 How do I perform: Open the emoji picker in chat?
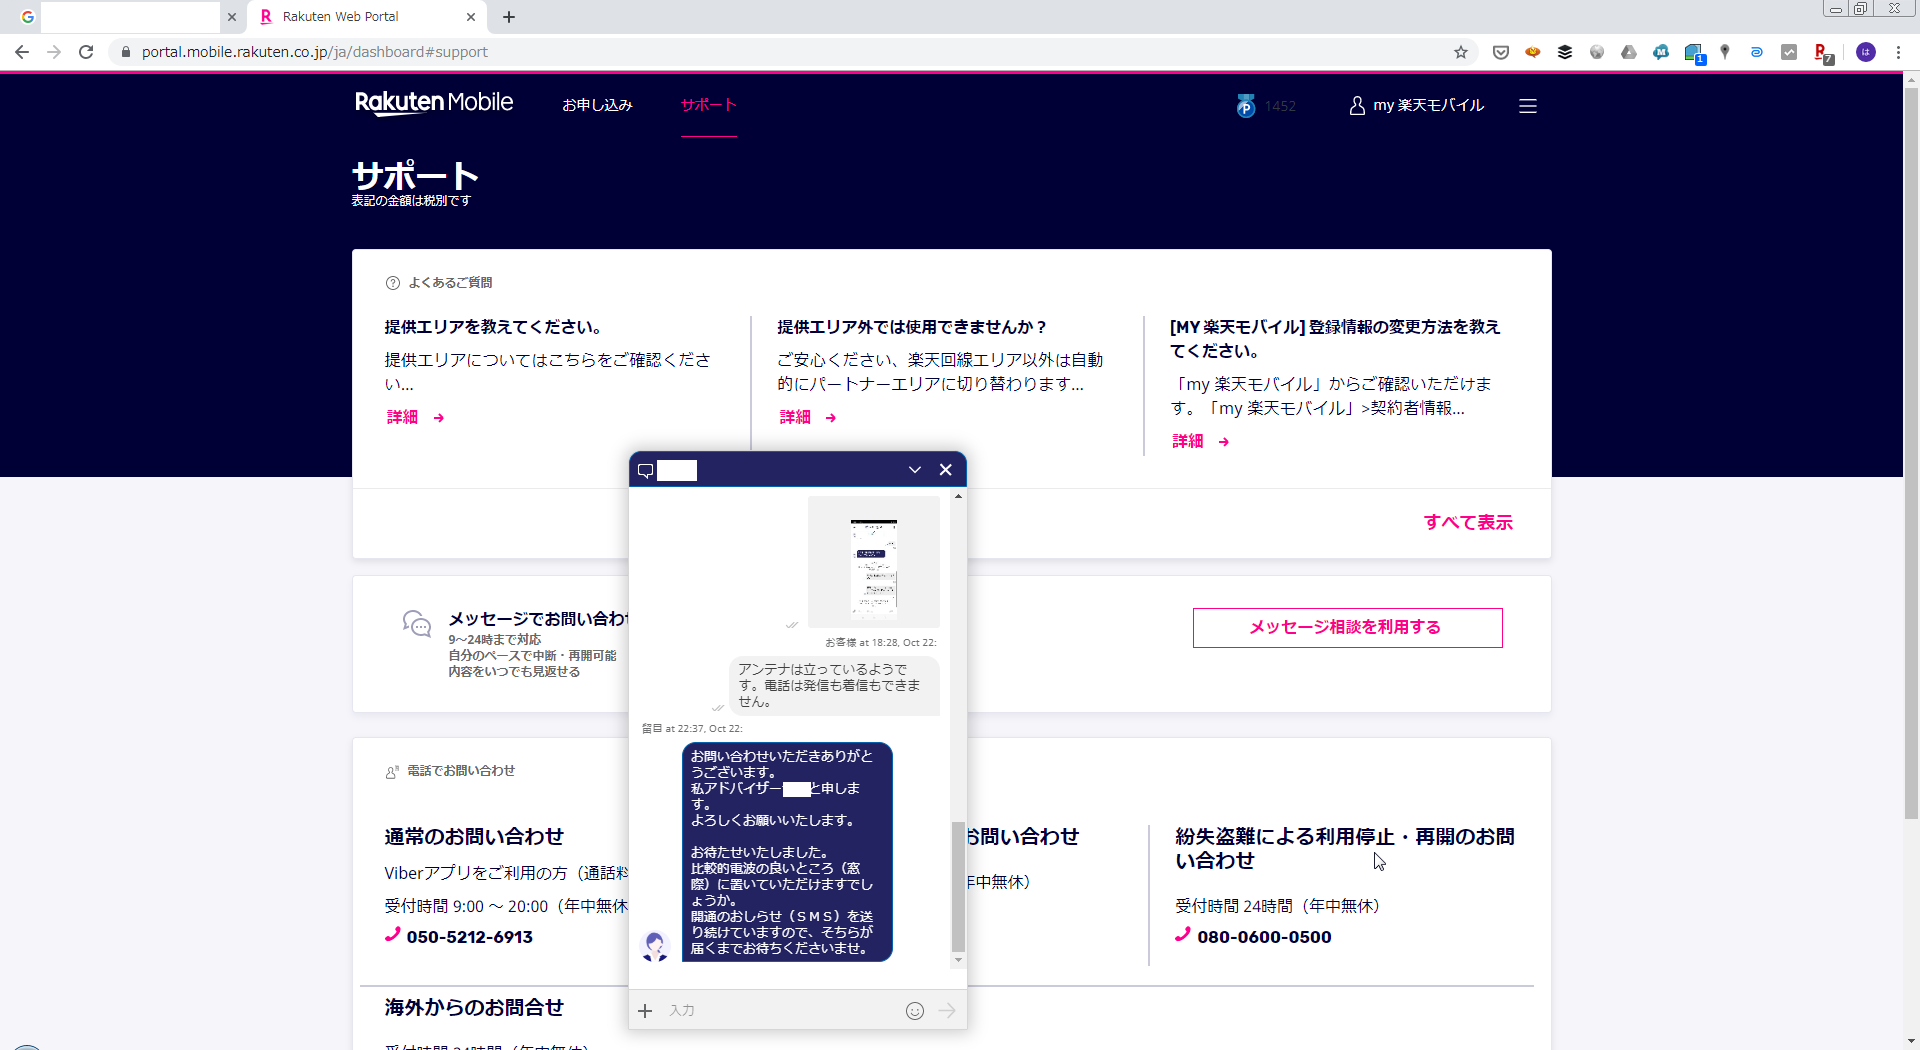(914, 1011)
